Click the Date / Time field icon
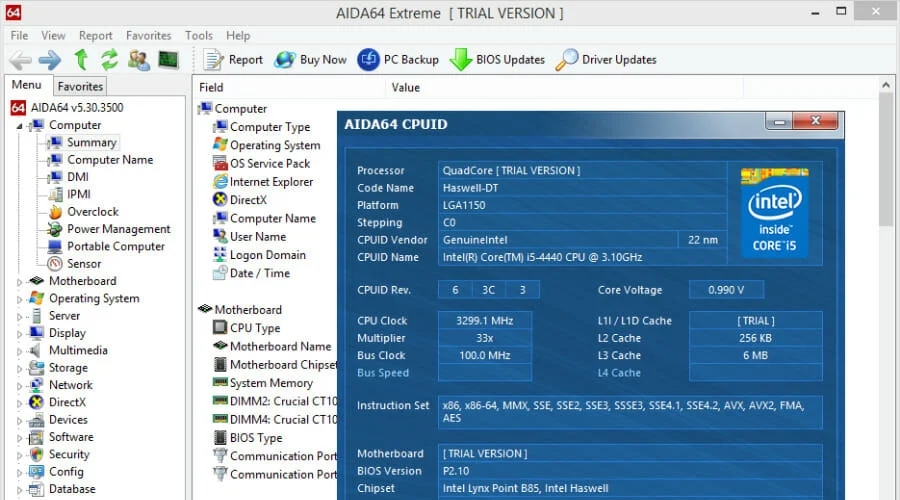The image size is (900, 500). (x=220, y=273)
